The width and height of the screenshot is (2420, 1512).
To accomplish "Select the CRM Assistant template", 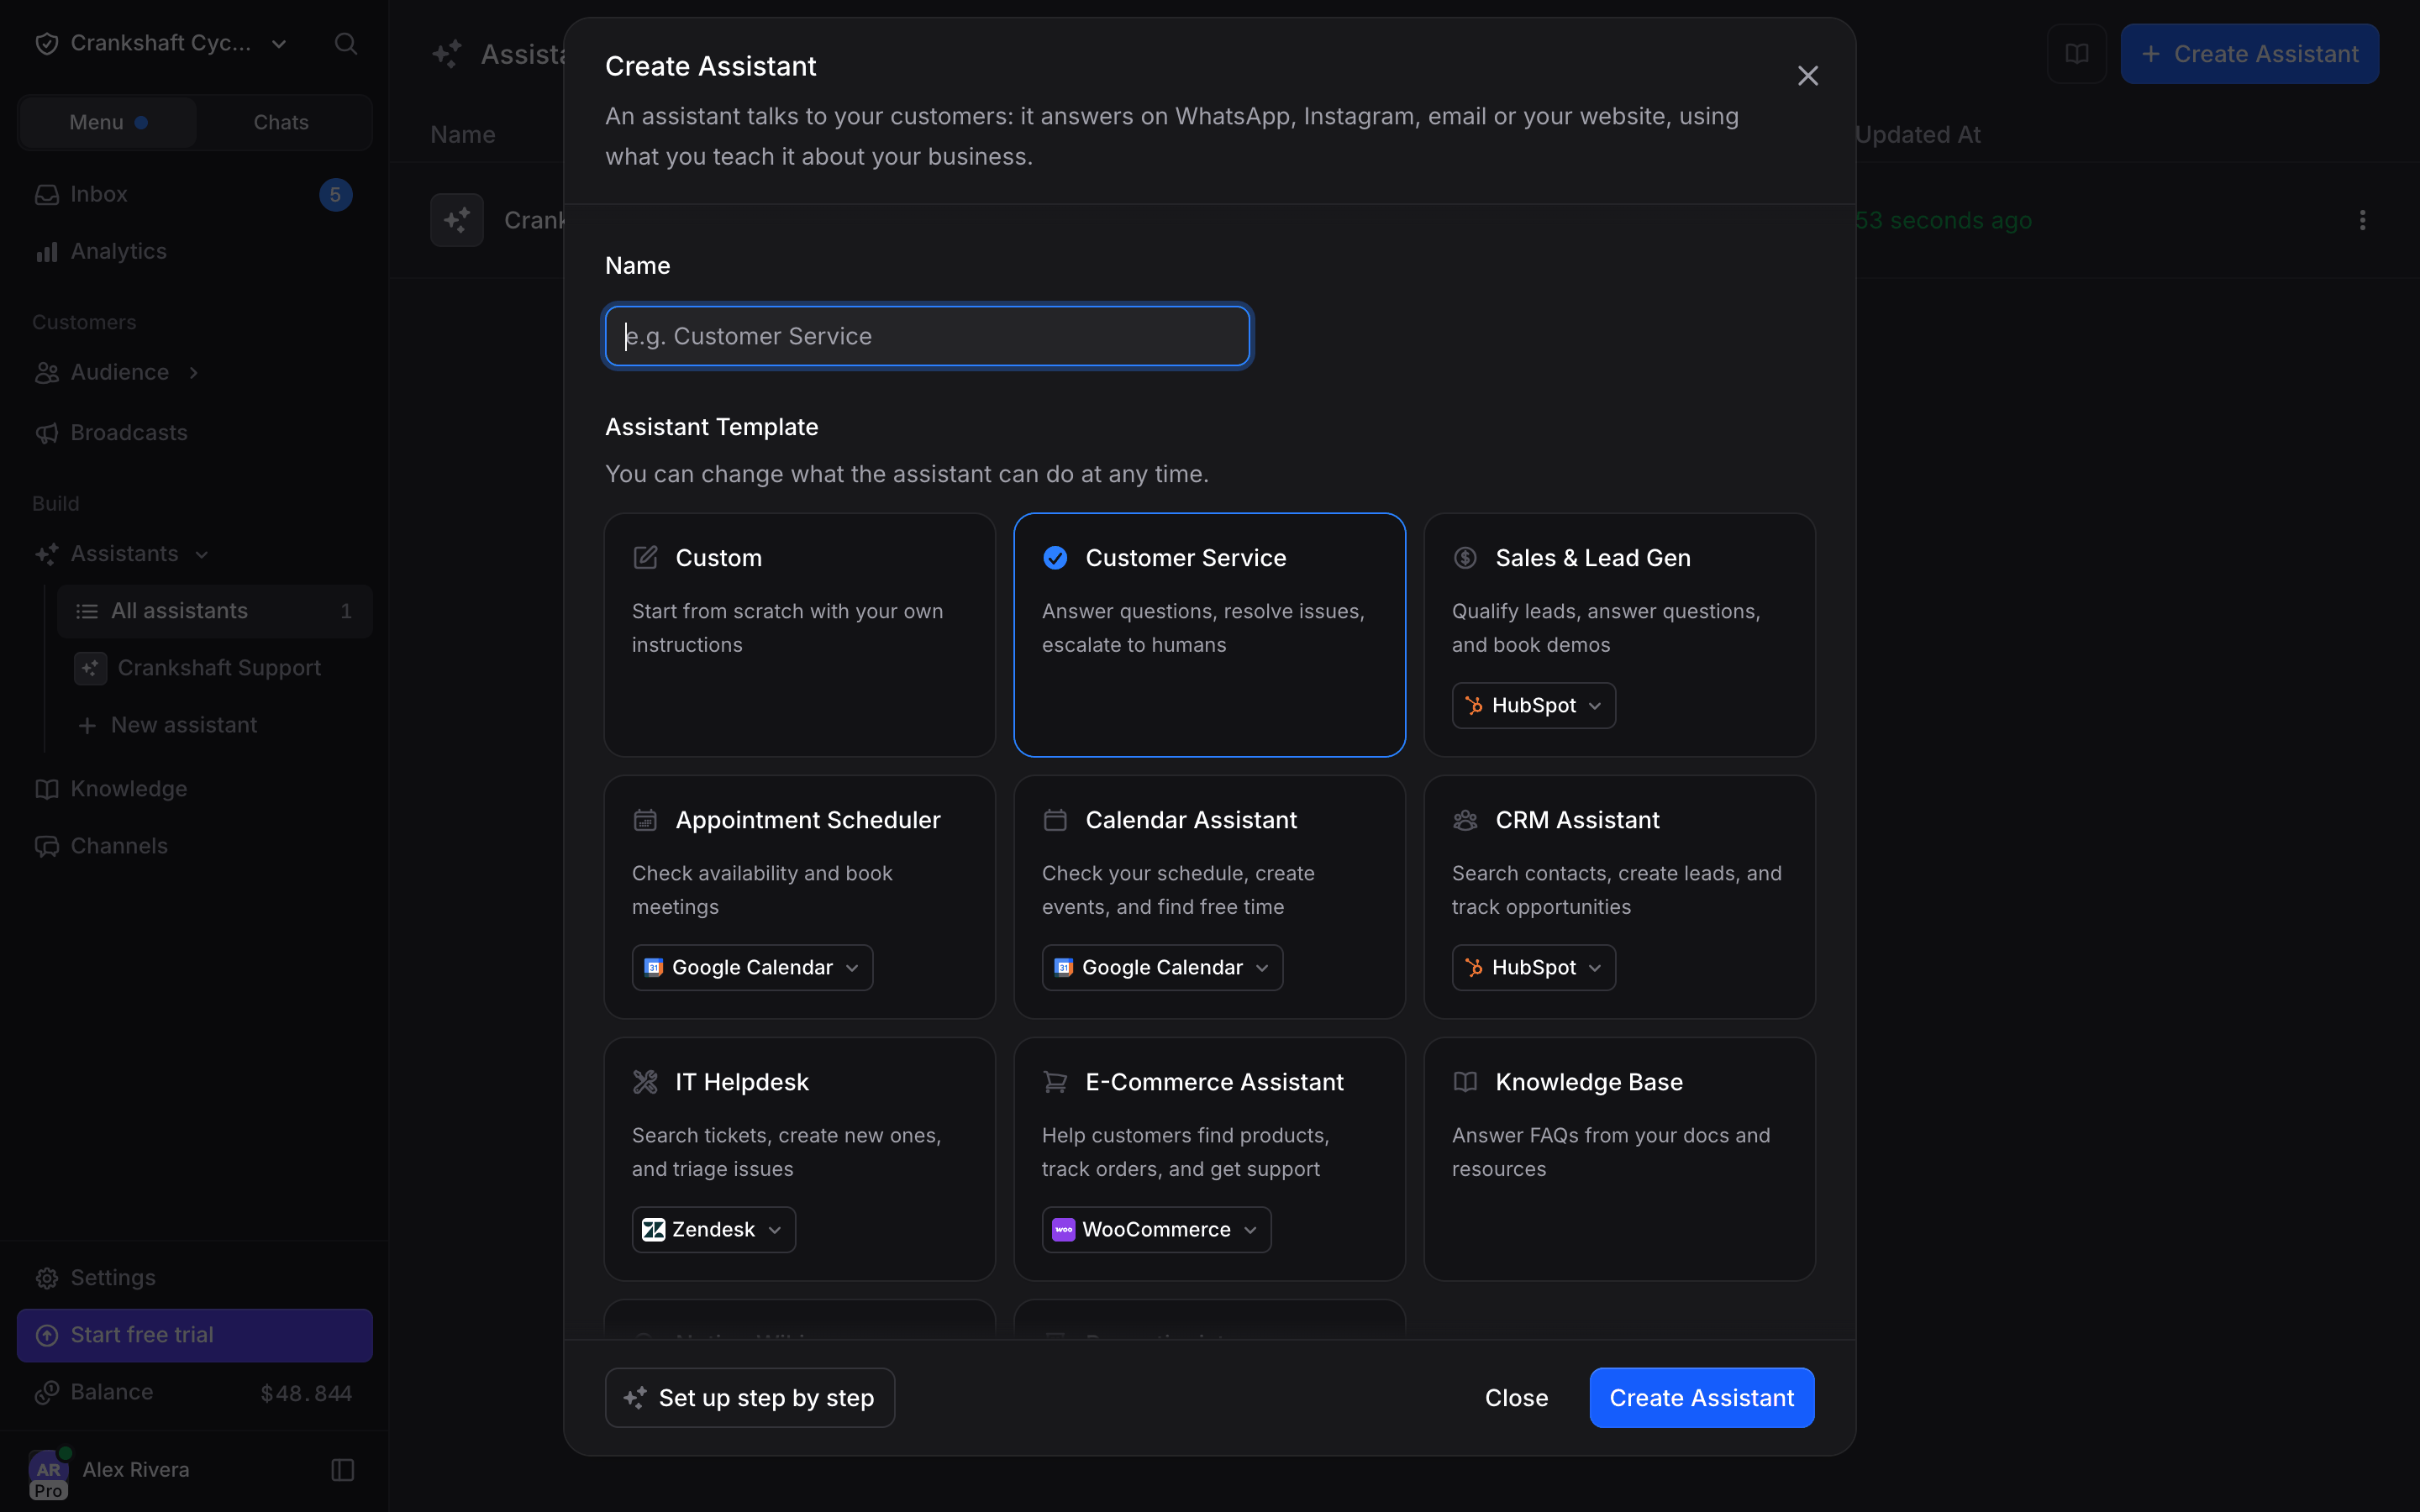I will [1619, 897].
